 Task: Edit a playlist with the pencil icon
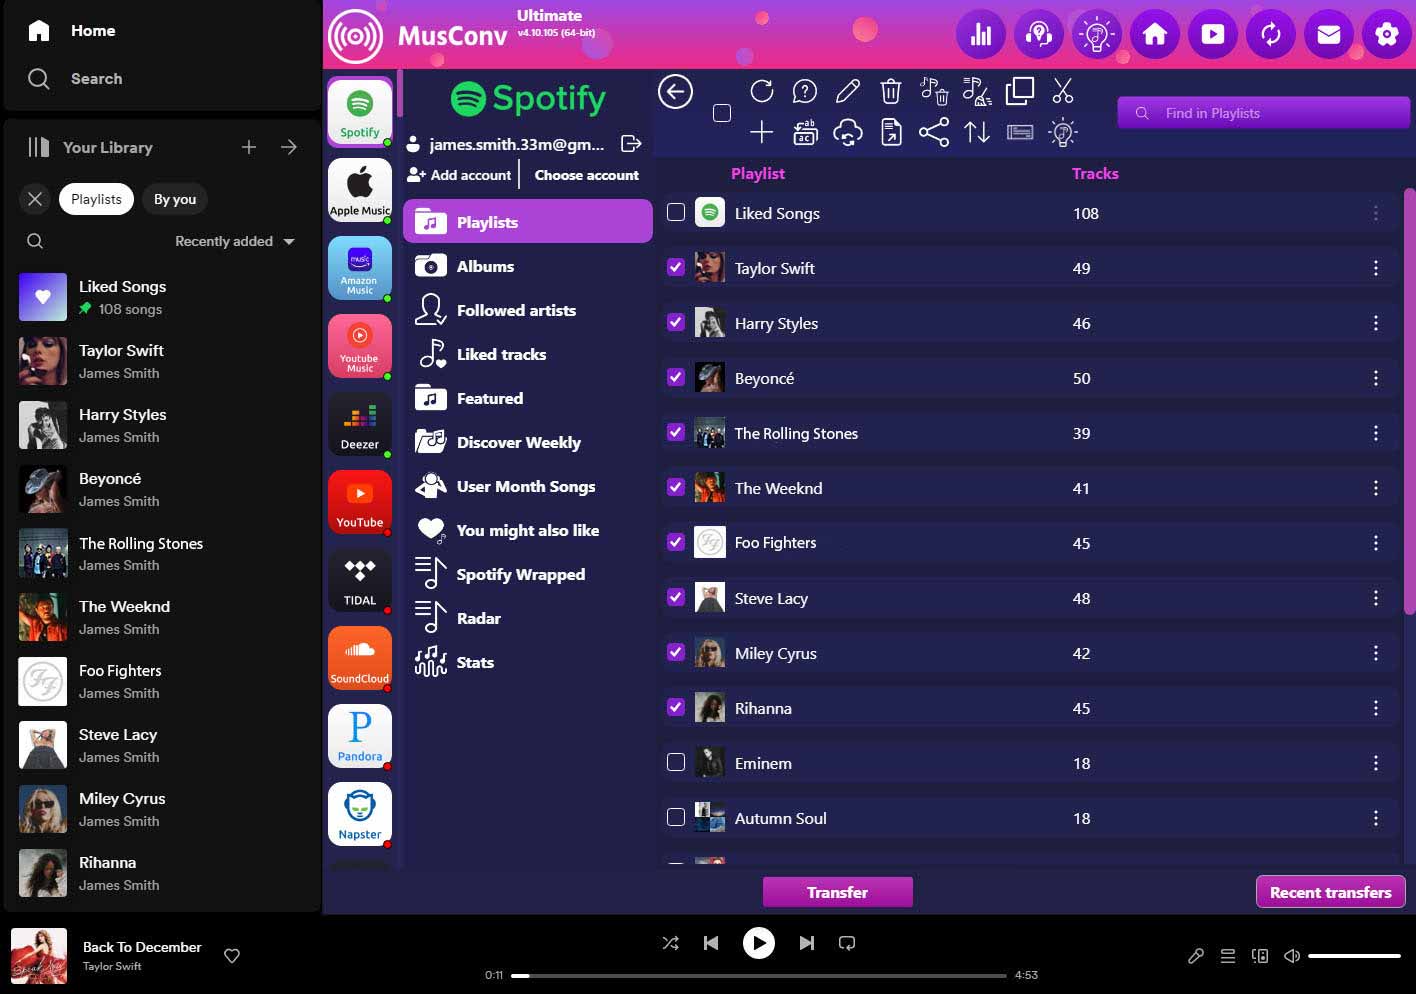pos(847,91)
